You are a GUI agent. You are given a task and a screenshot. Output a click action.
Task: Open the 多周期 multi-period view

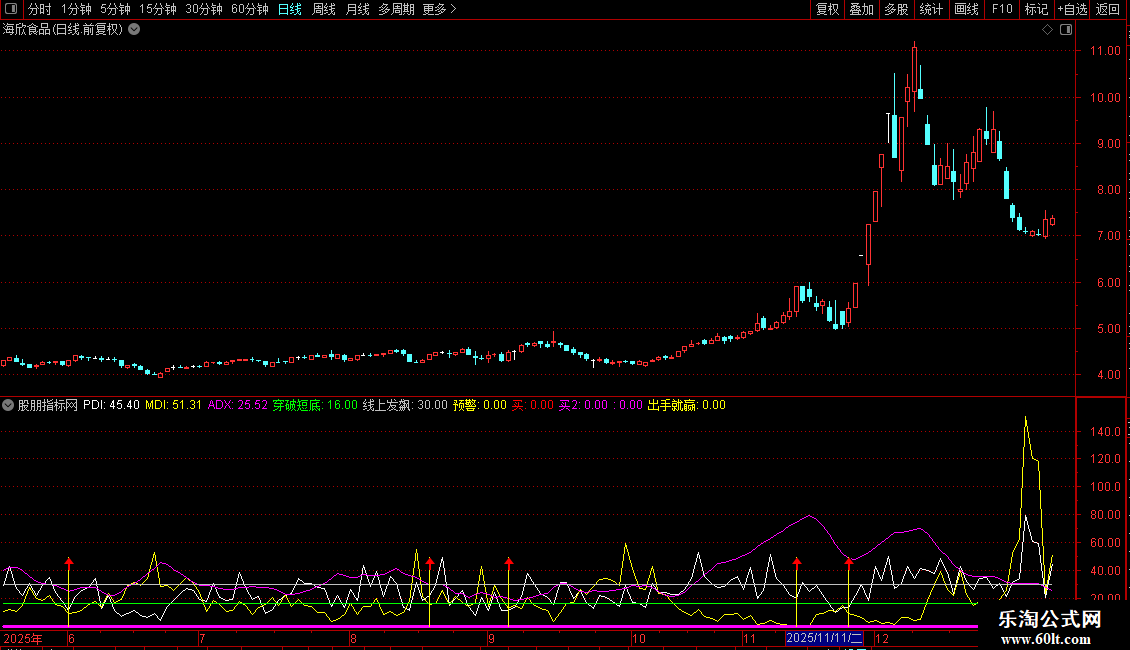[396, 9]
